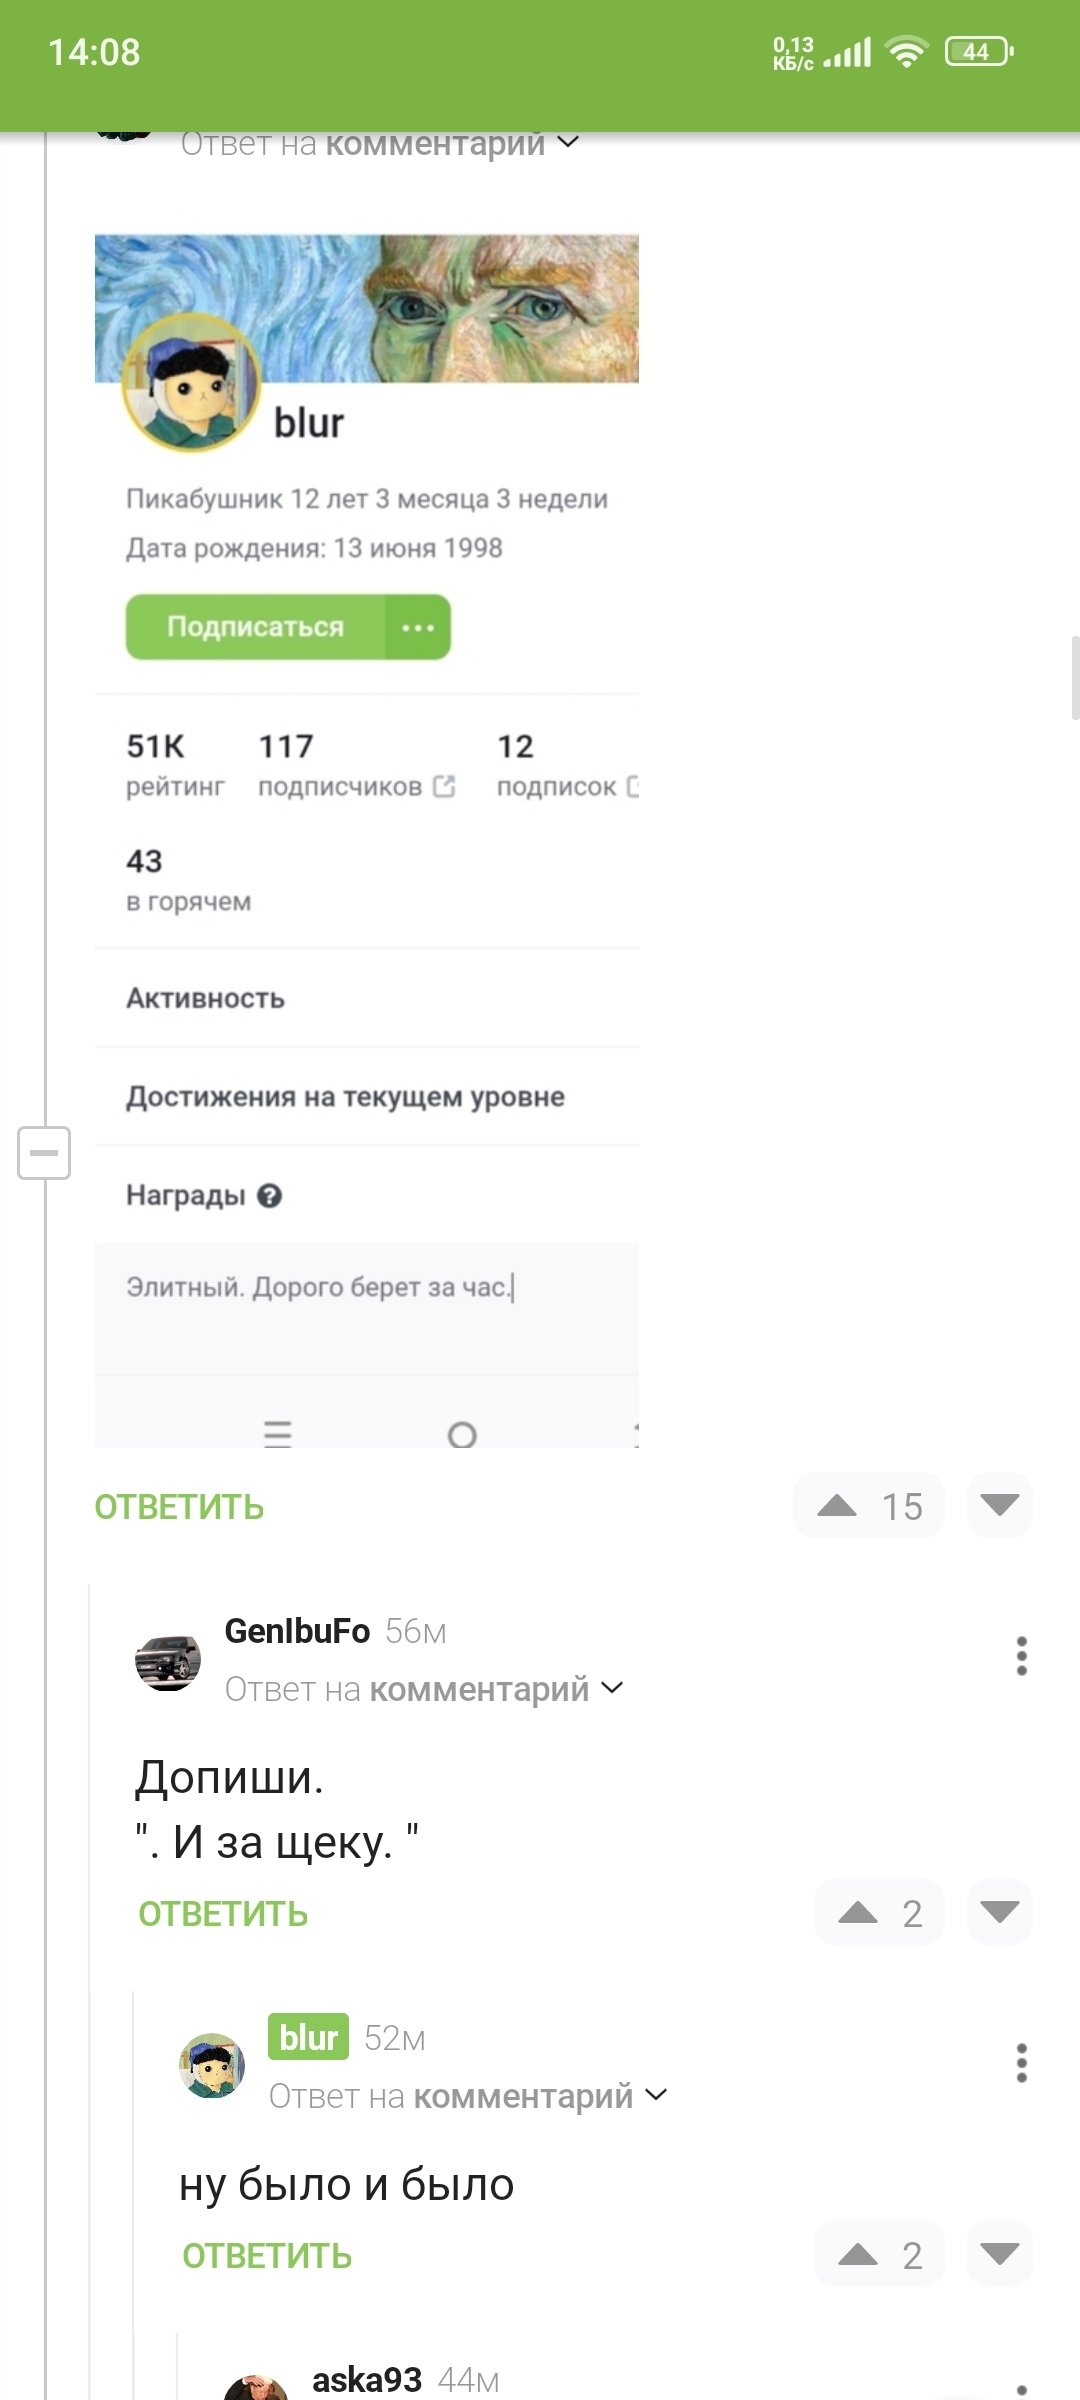
Task: Expand "Ответ на комментарий" under GenIbuFo
Action: (x=612, y=1688)
